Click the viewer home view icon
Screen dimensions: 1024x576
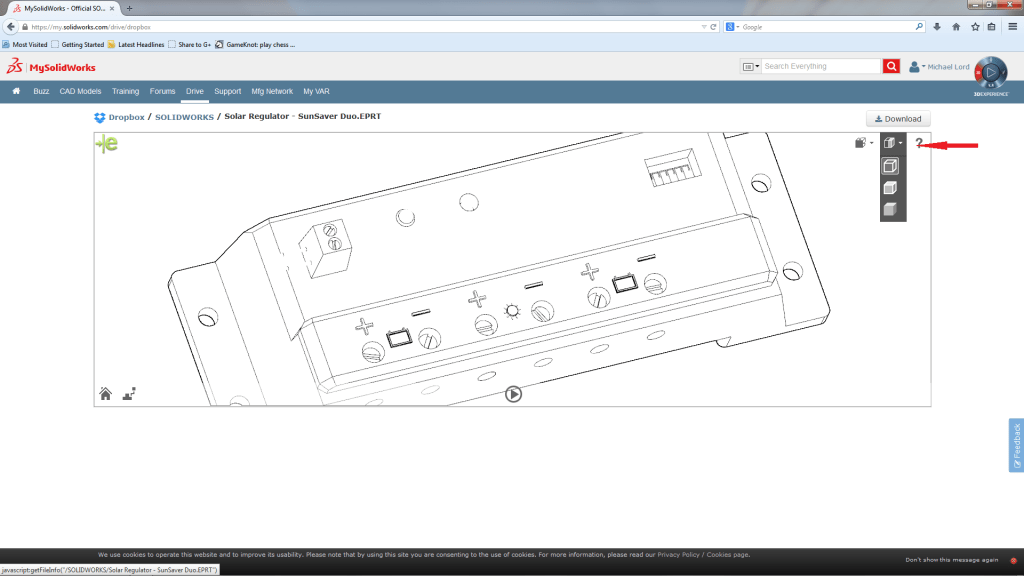(x=105, y=394)
